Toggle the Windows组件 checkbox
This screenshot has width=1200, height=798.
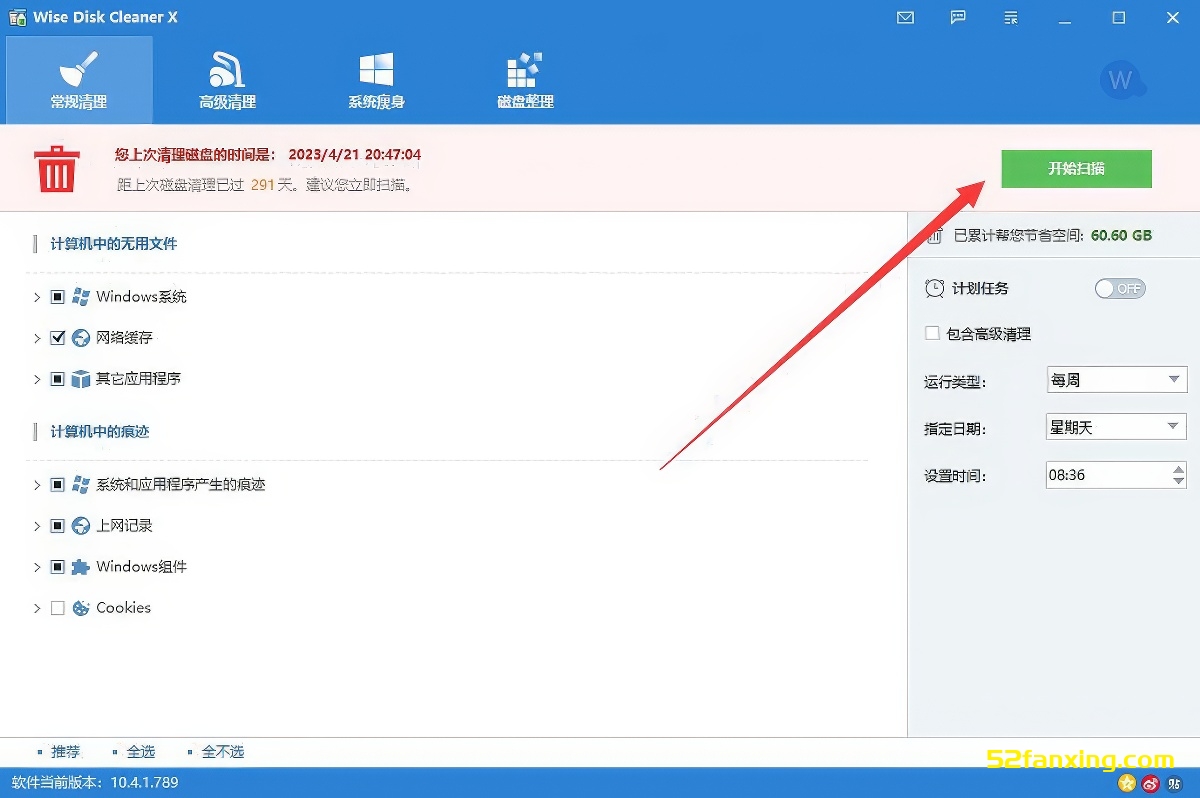(57, 567)
